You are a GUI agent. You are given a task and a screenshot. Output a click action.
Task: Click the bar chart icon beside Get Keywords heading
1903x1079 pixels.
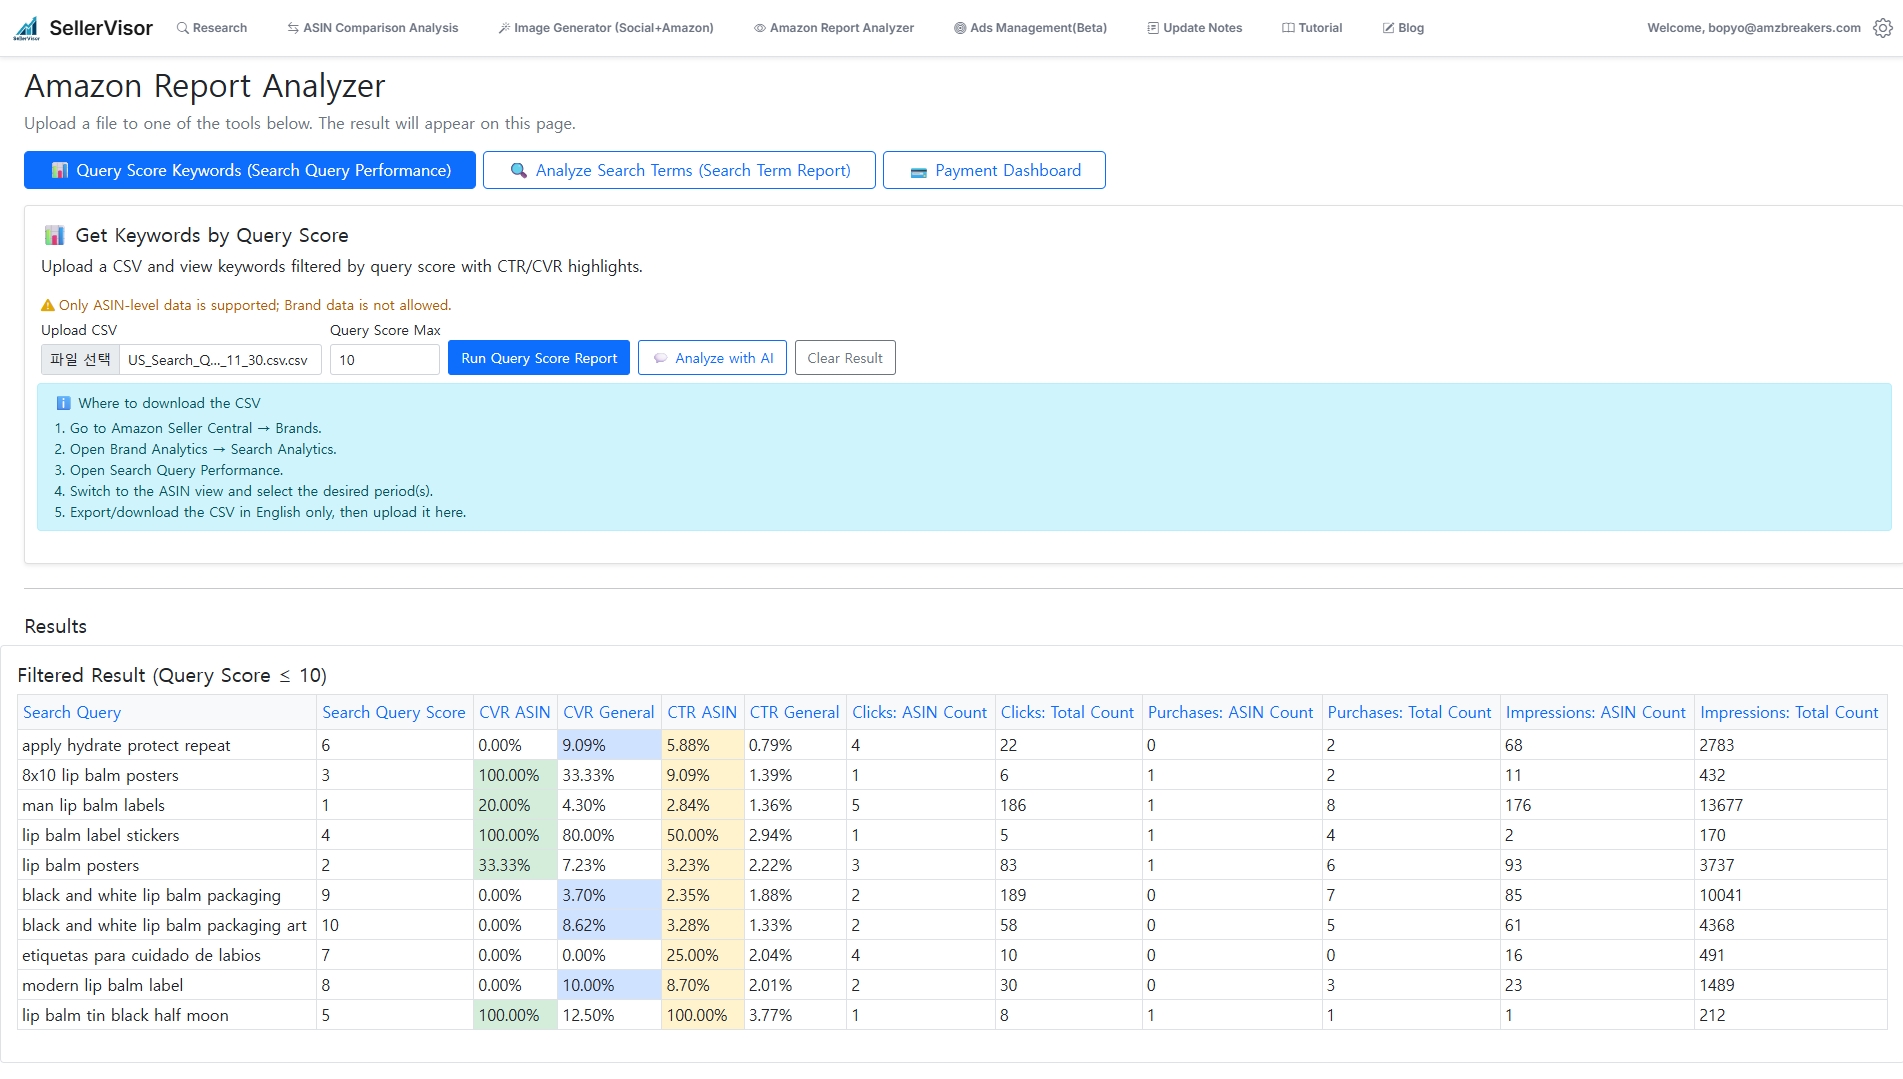tap(55, 235)
